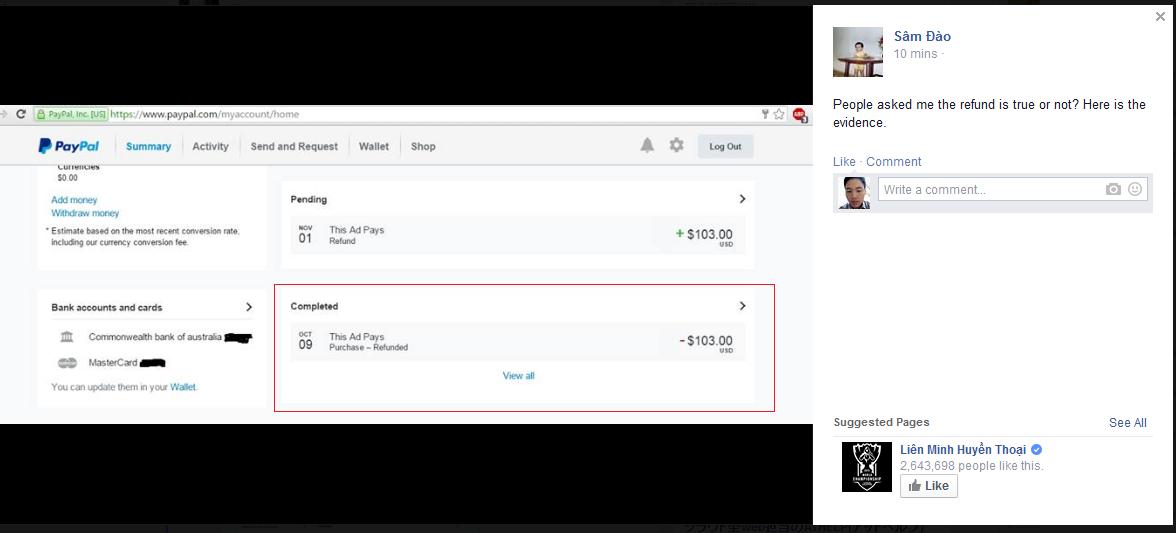Open the Shop tab
1176x533 pixels.
click(x=423, y=146)
